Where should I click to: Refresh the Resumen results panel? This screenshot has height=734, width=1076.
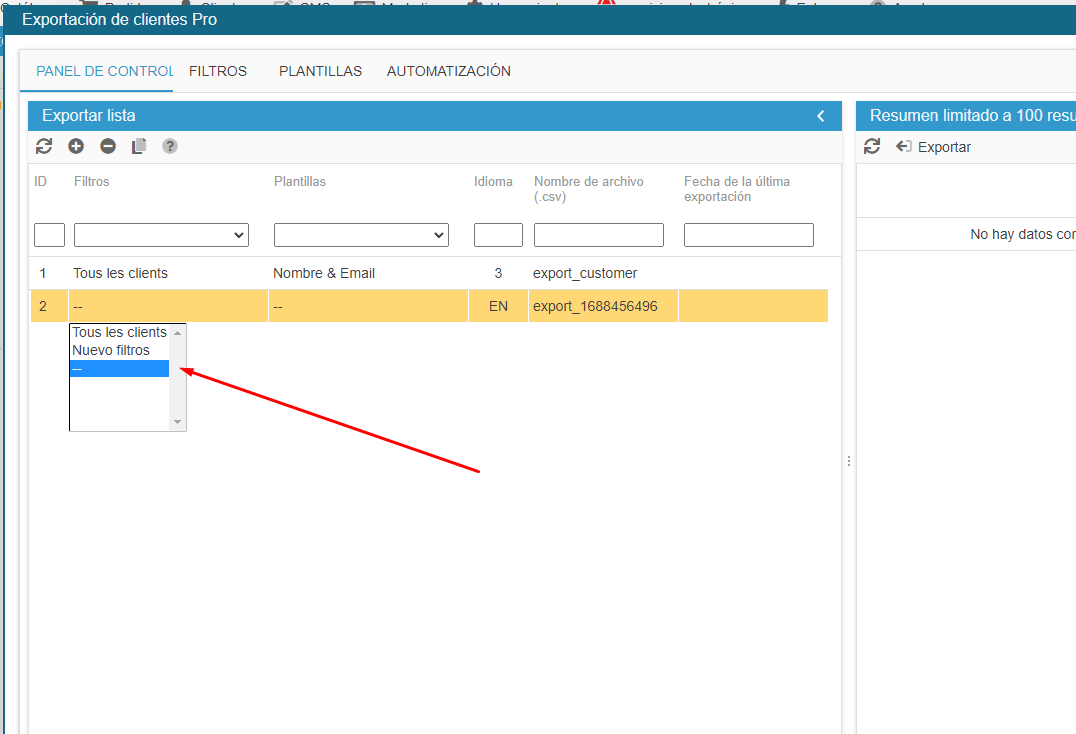point(872,147)
